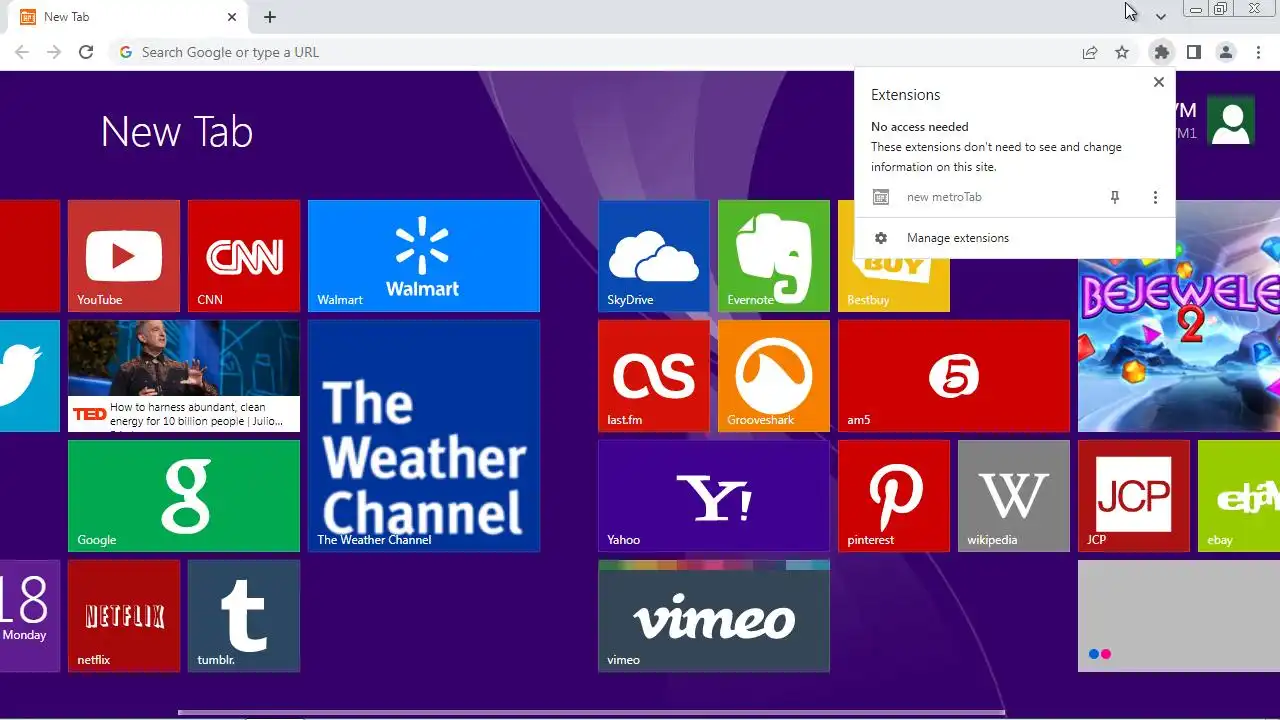Open the Bestbuy tile
The width and height of the screenshot is (1280, 720).
click(x=894, y=285)
